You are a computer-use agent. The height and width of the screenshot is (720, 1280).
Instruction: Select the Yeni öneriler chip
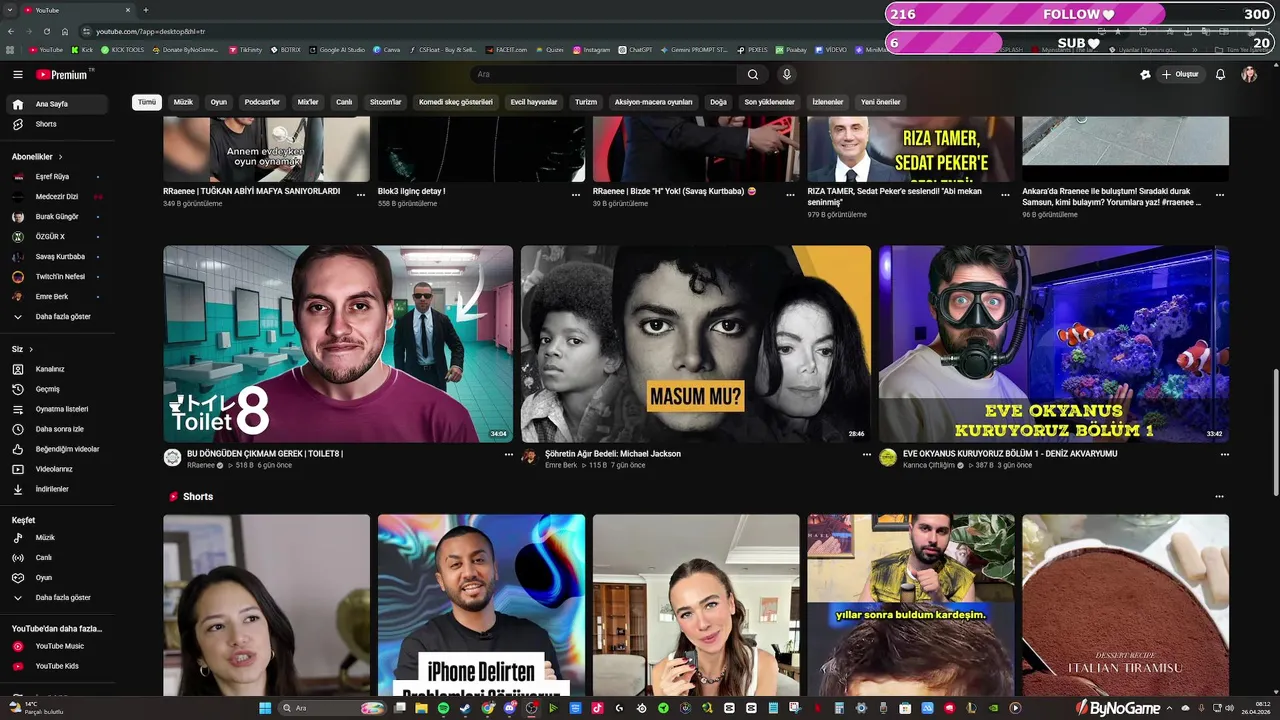[881, 102]
